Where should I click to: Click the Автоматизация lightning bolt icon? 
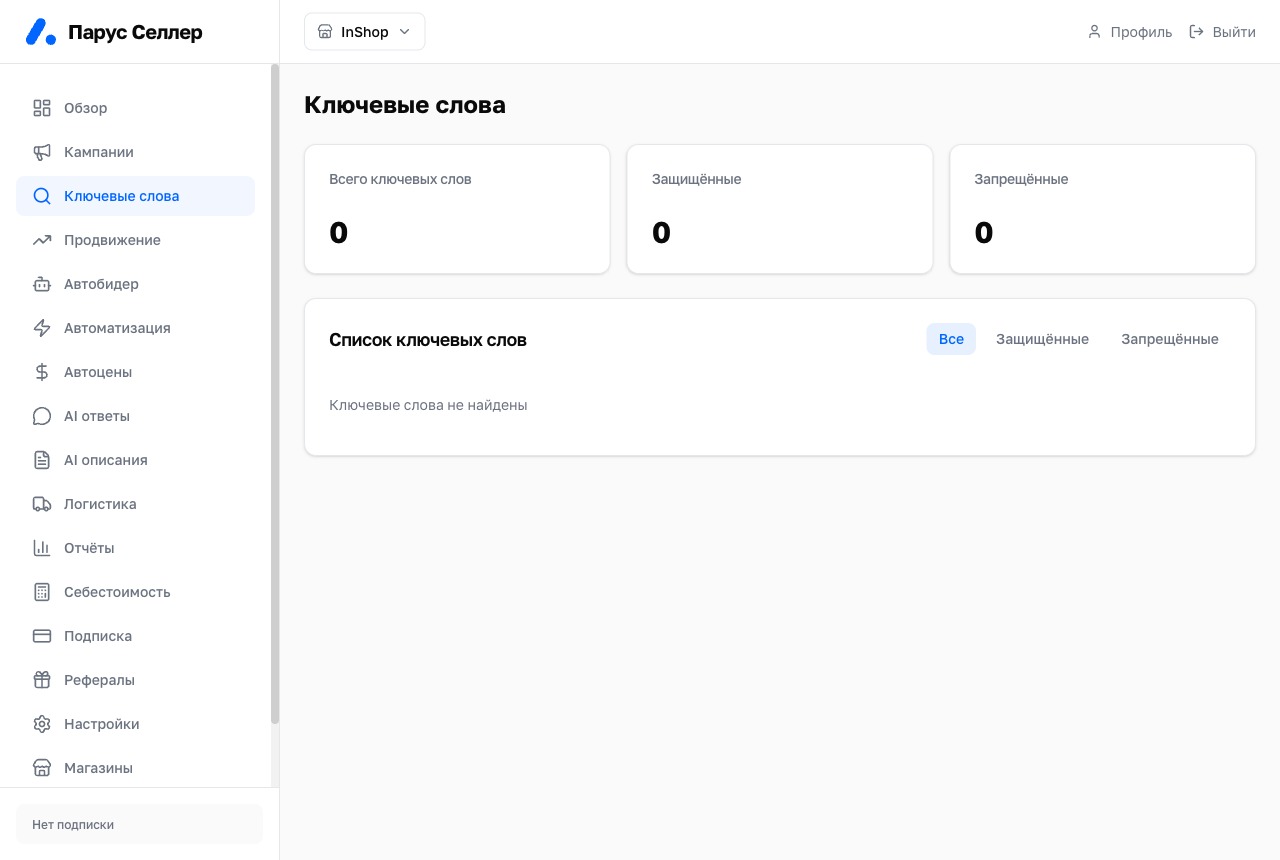coord(42,328)
